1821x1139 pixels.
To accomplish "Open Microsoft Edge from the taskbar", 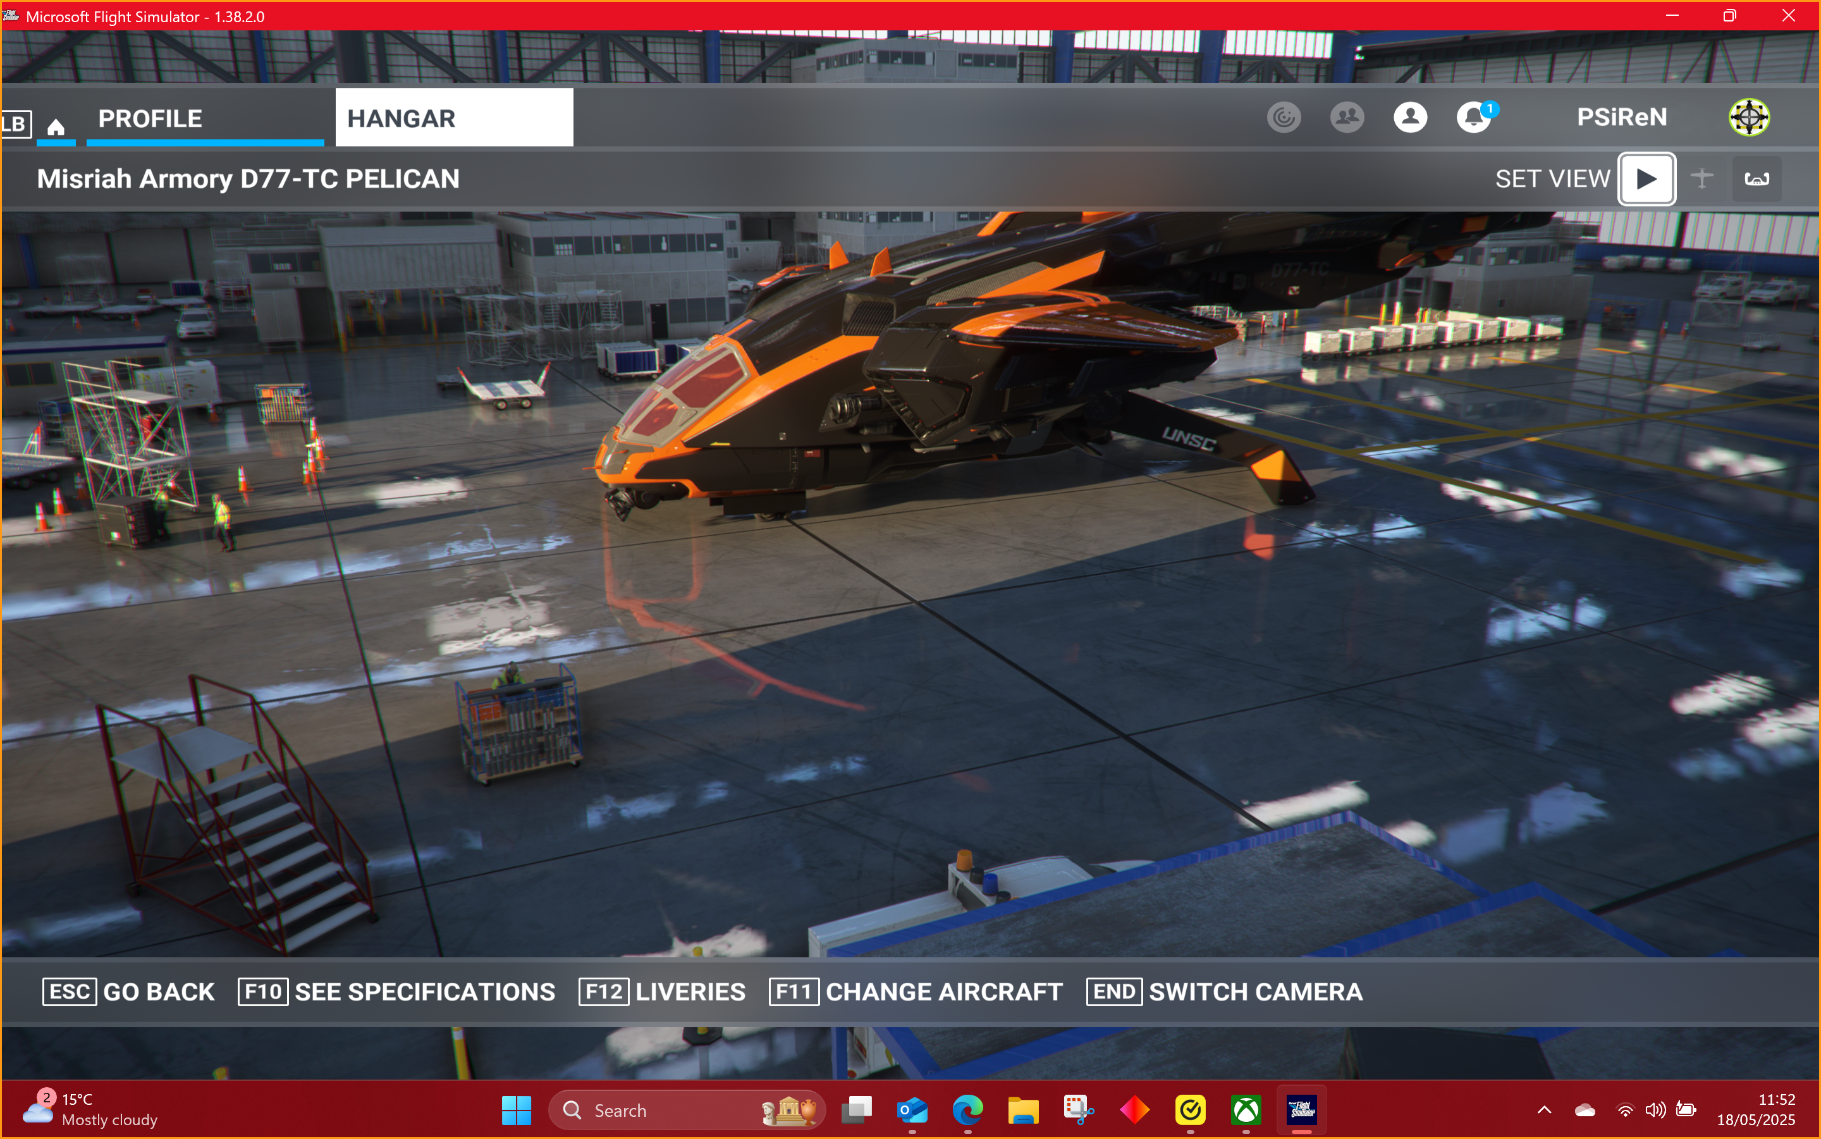I will (968, 1110).
